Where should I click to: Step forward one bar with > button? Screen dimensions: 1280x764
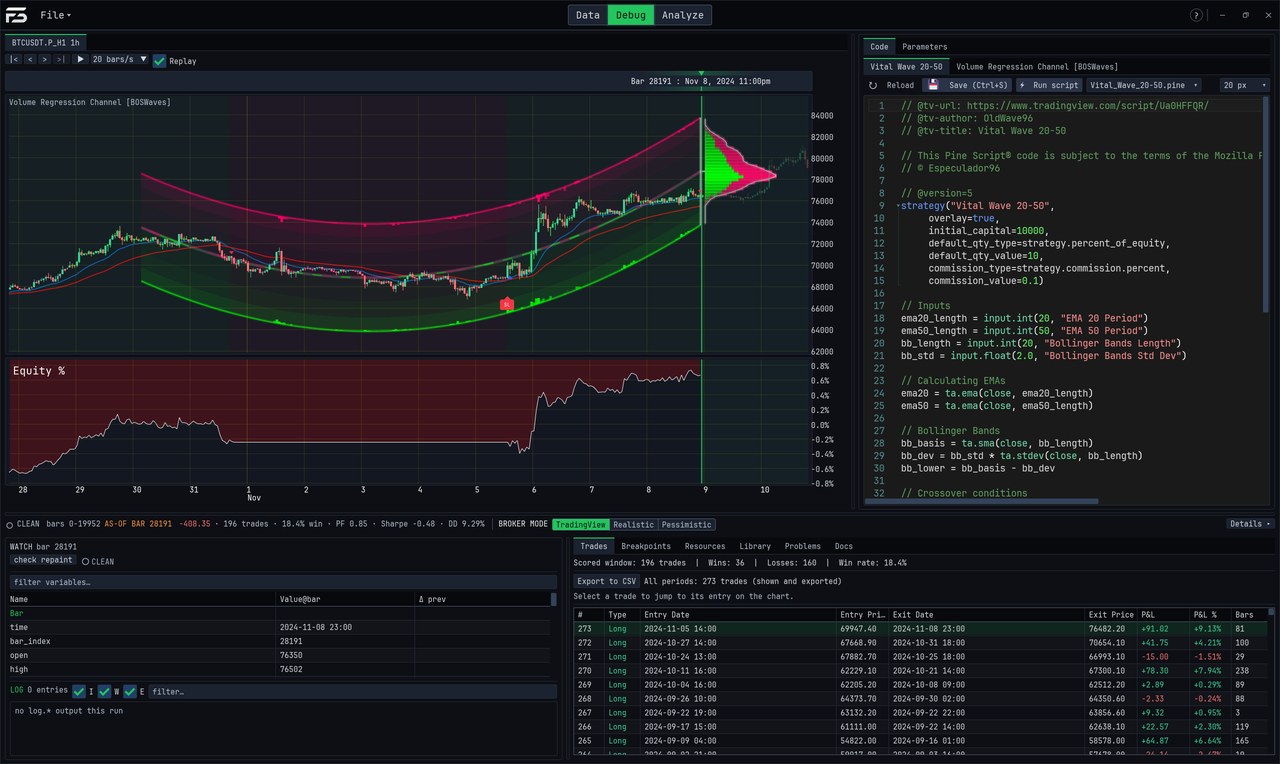pyautogui.click(x=45, y=60)
